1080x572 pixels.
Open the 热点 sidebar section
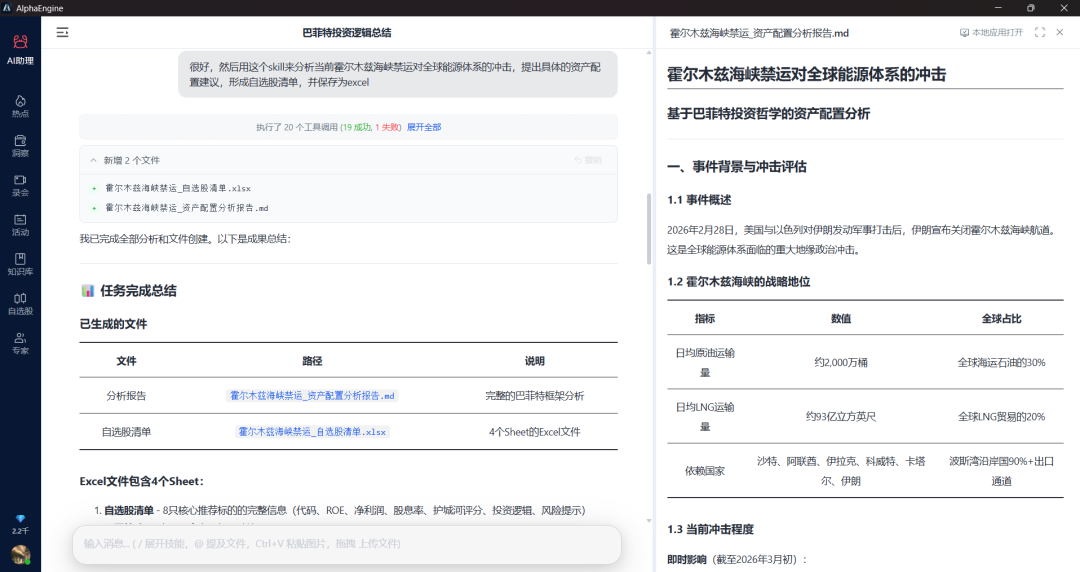20,106
